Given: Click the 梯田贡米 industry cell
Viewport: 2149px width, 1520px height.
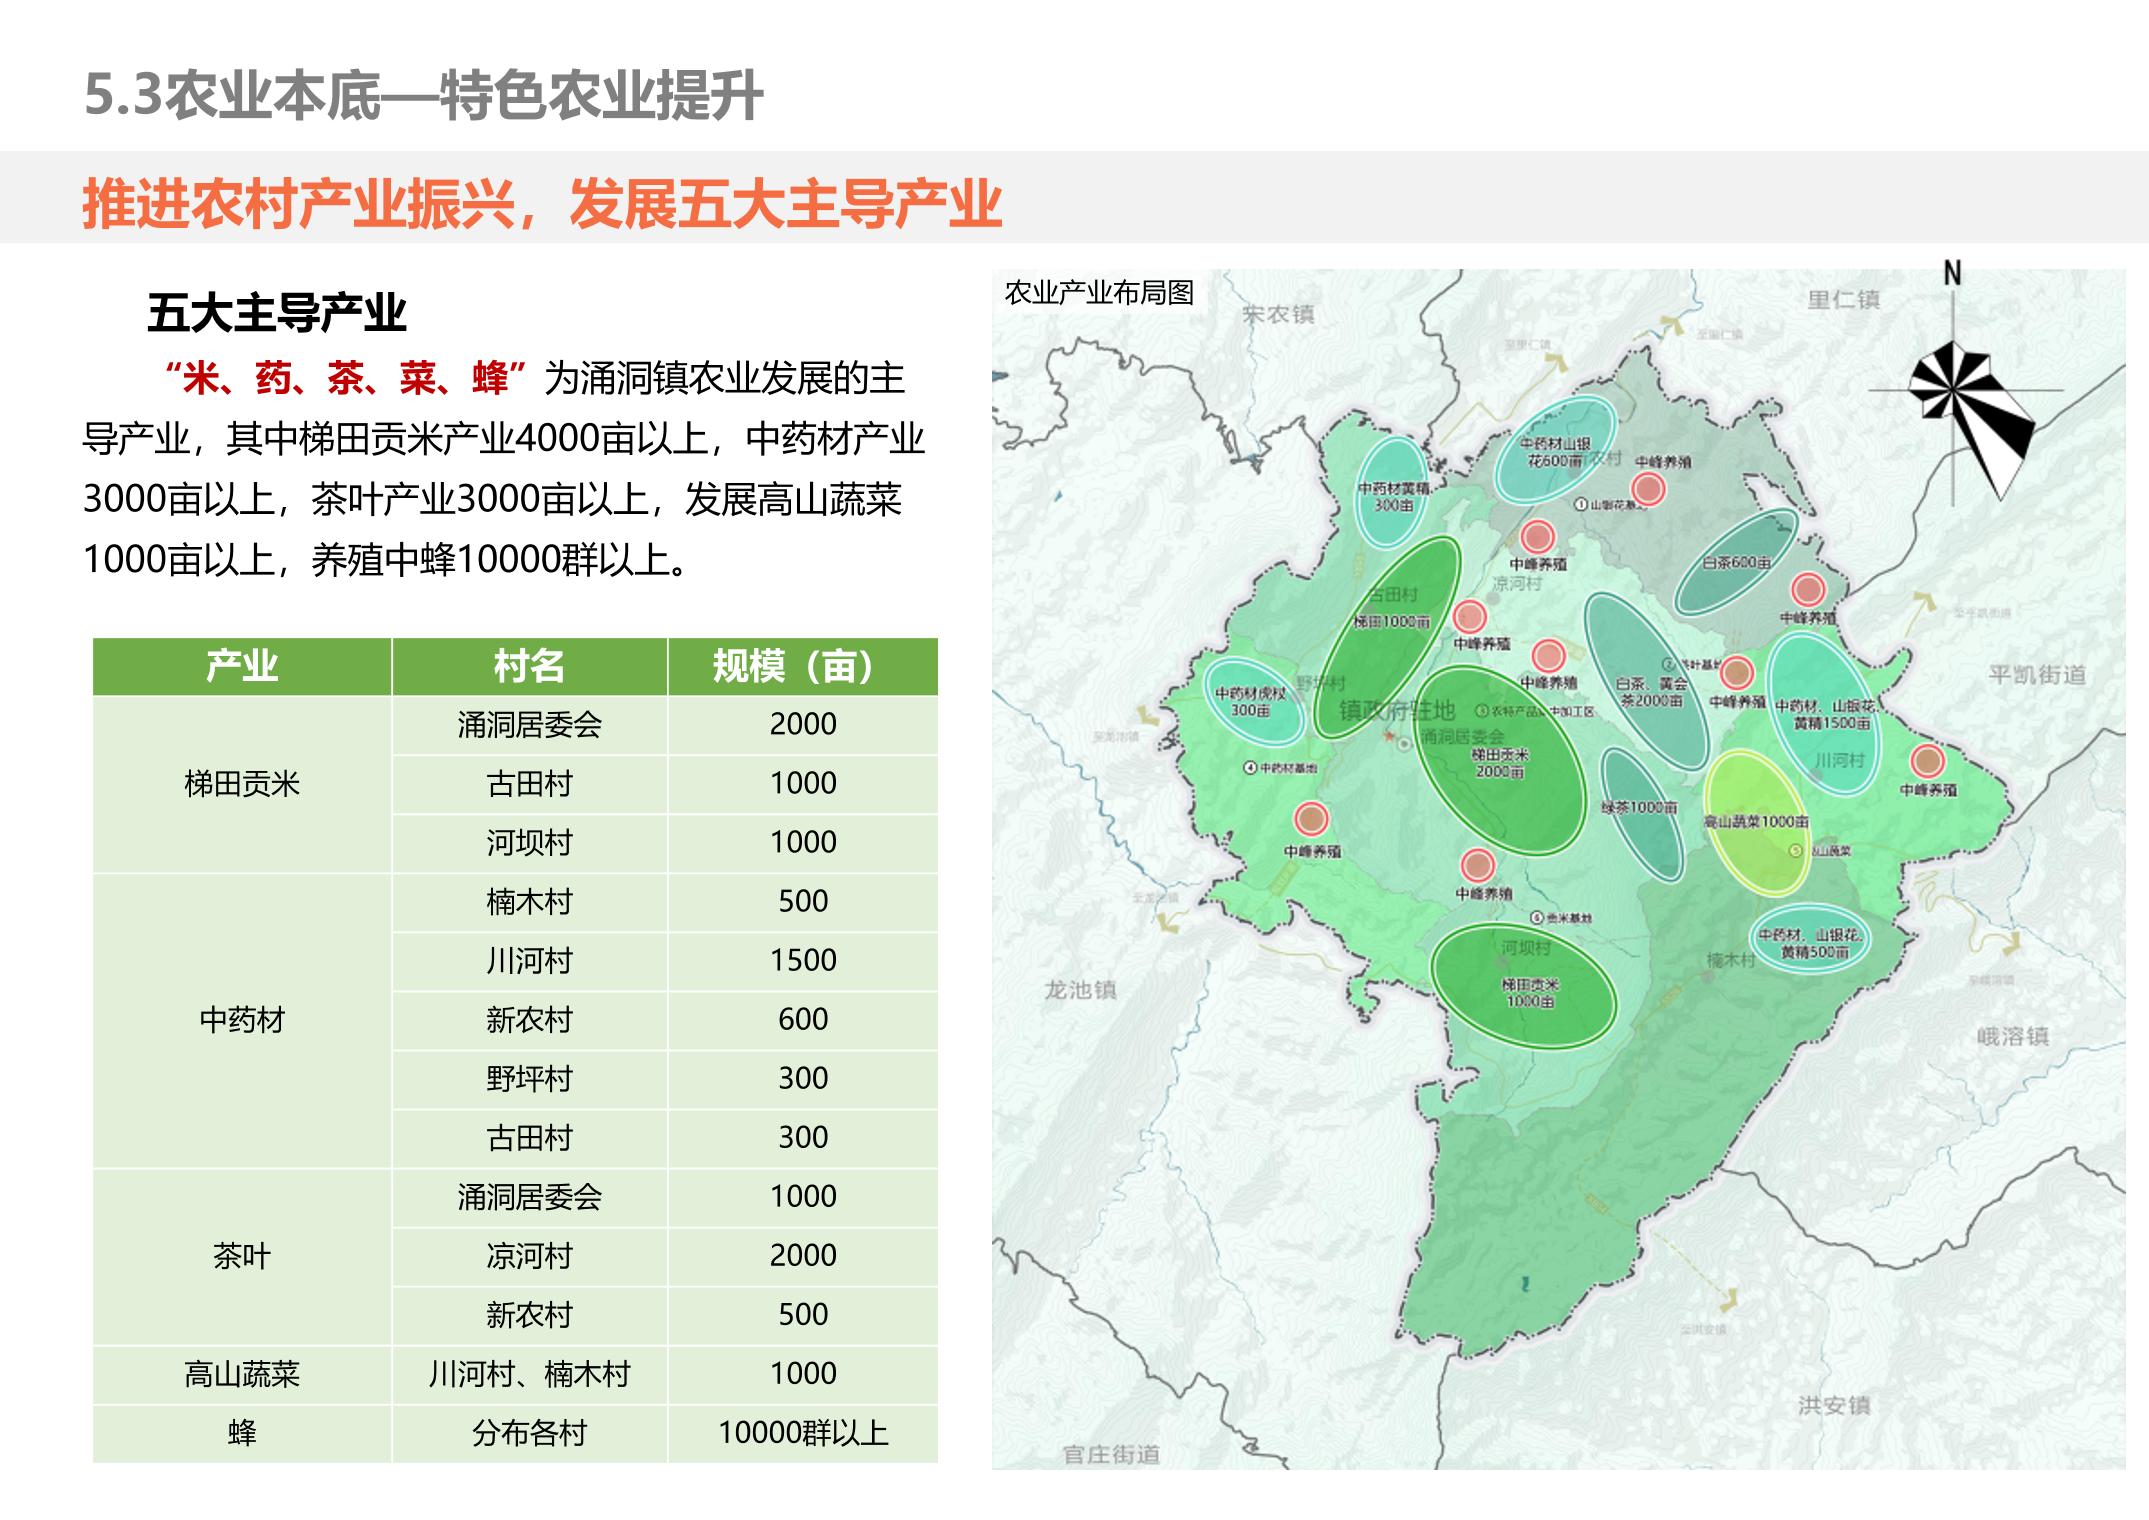Looking at the screenshot, I should pyautogui.click(x=242, y=784).
